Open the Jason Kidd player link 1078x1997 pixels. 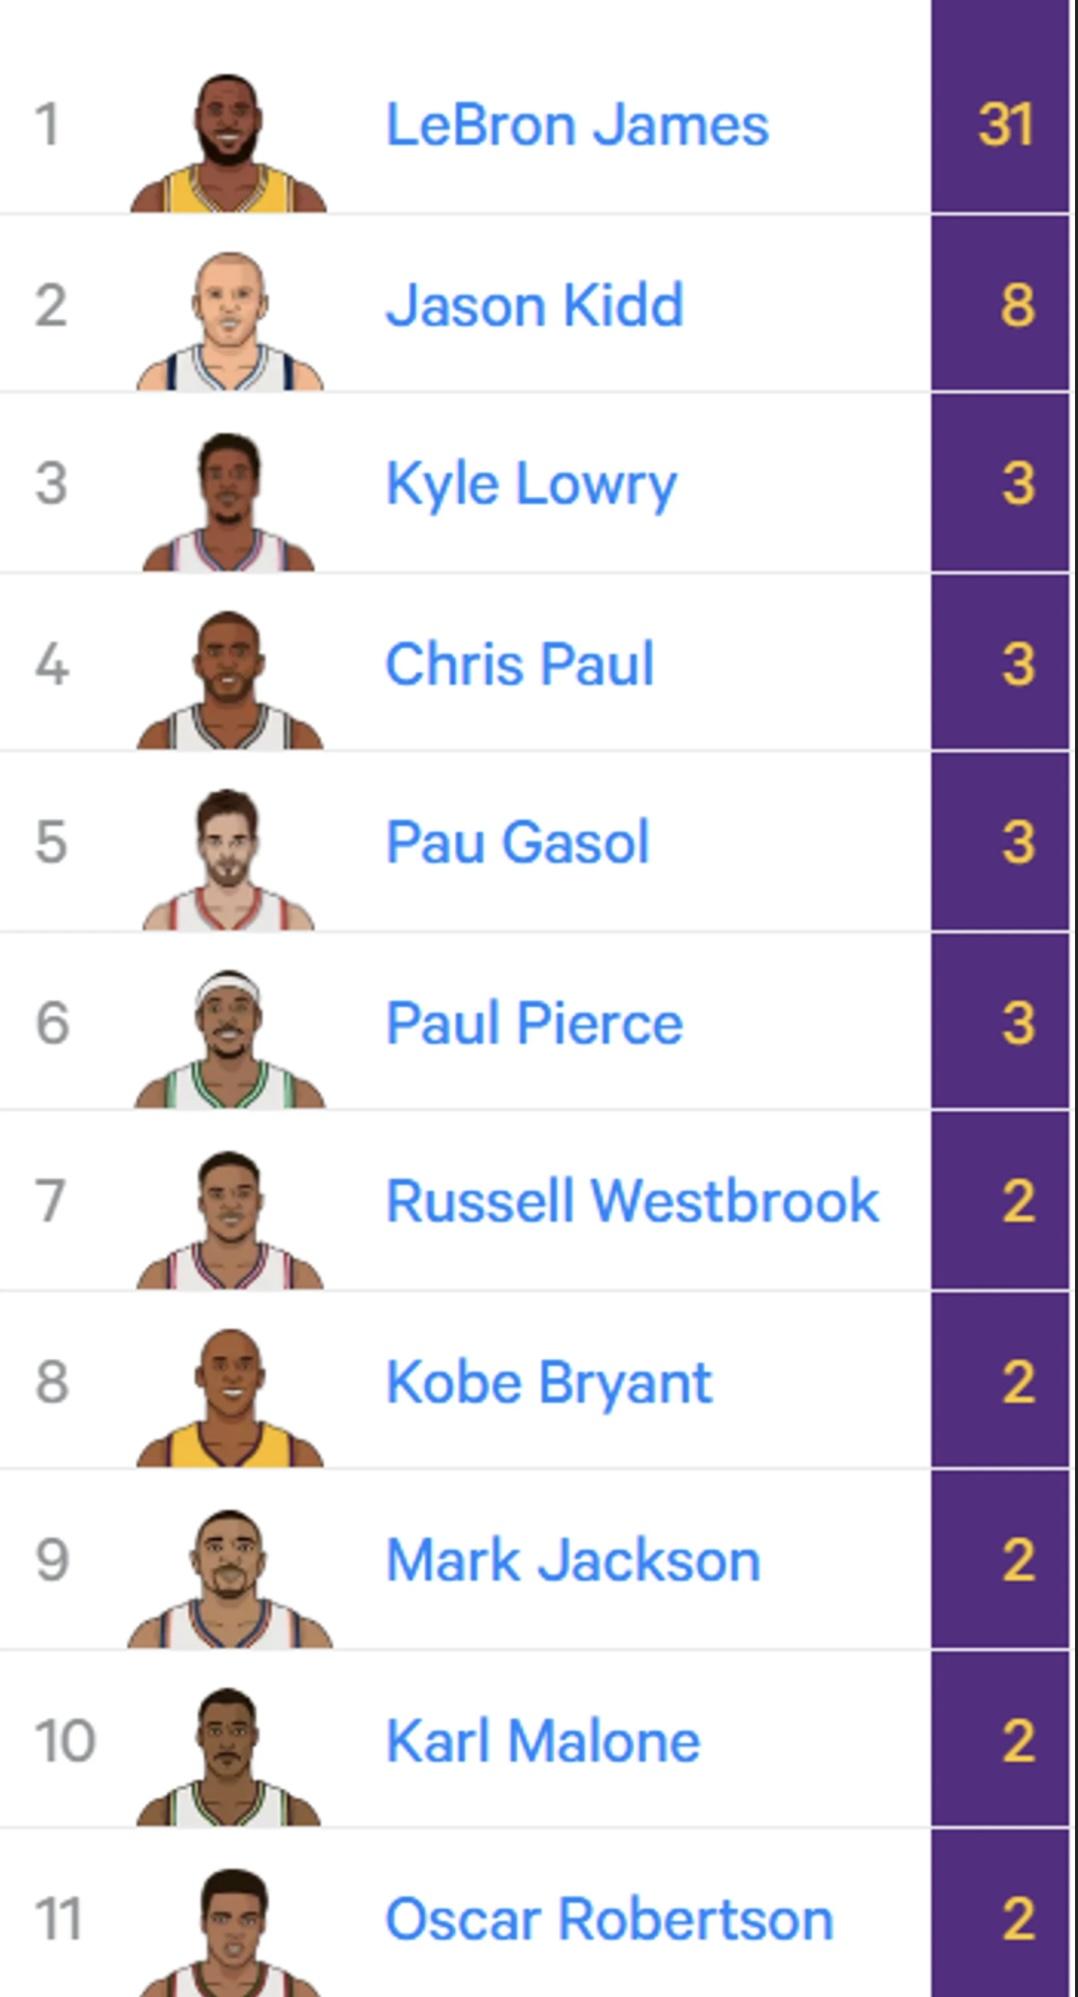(x=534, y=305)
